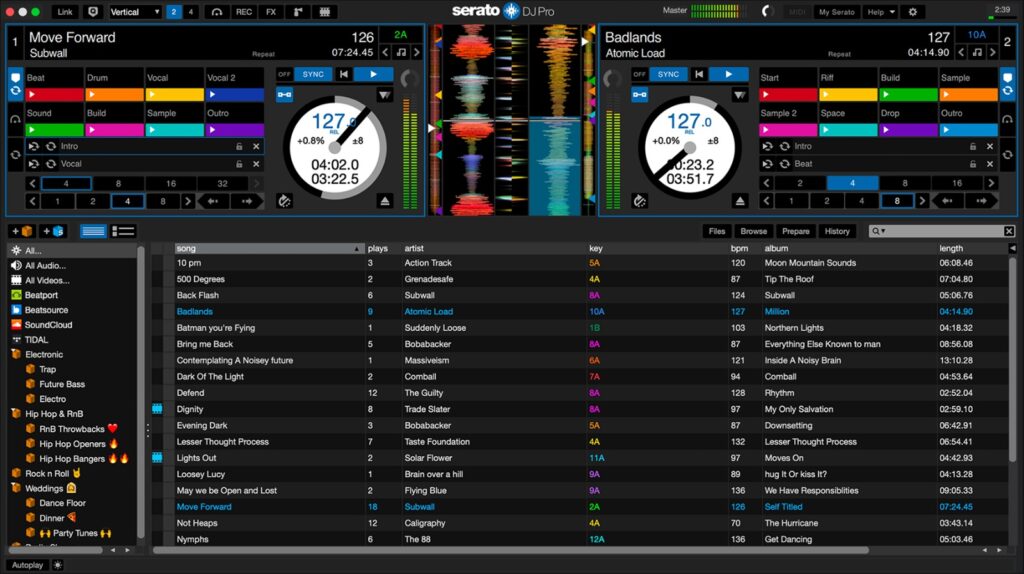
Task: Turn off deck 1 sync with OFF
Action: (x=283, y=74)
